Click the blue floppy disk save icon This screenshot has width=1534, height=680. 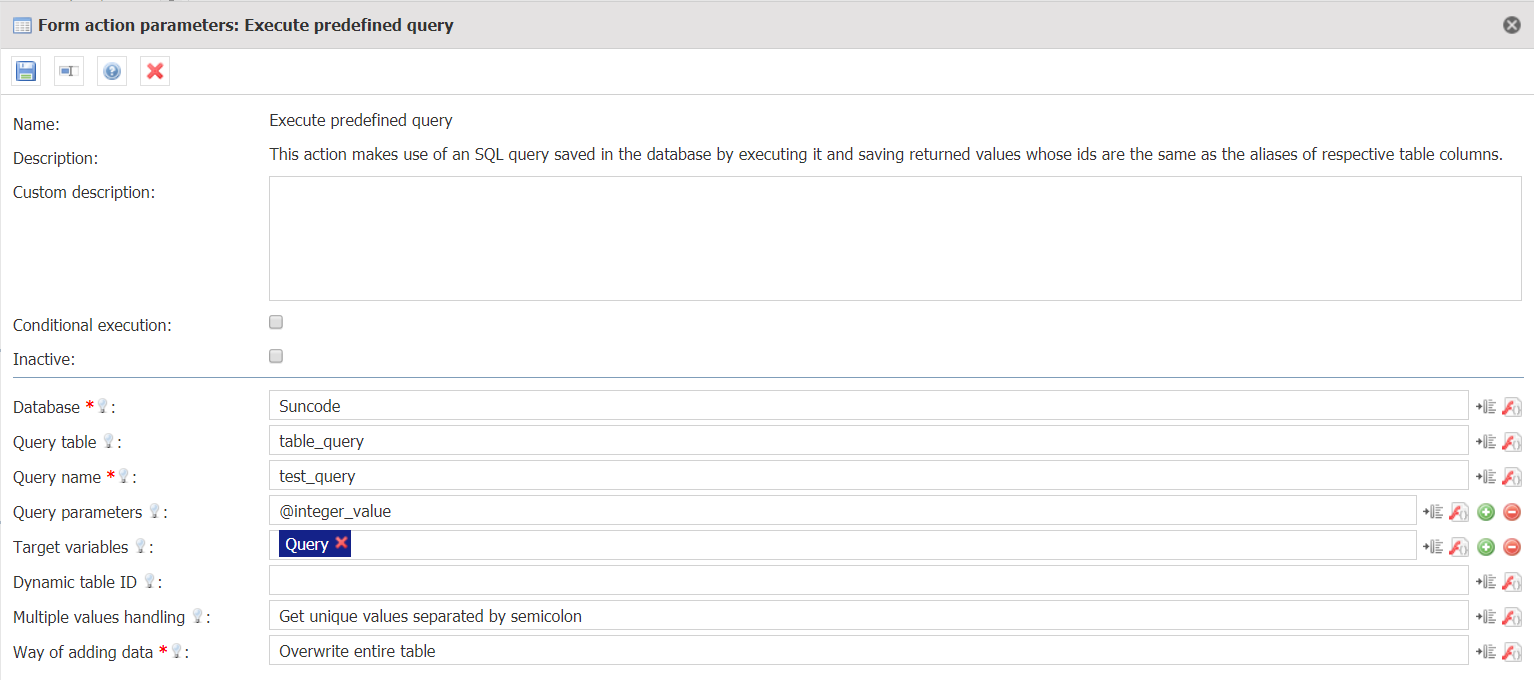point(26,71)
